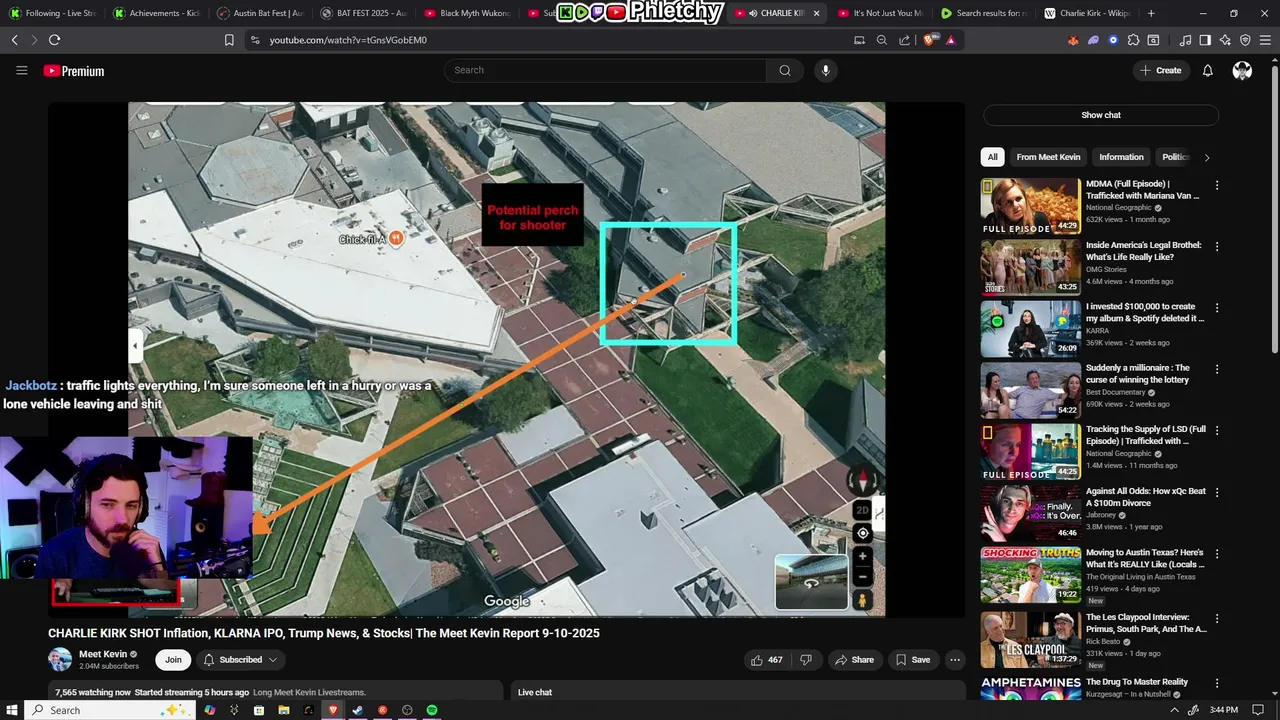Open the YouTube hamburger guide menu
1280x720 pixels.
click(x=21, y=70)
